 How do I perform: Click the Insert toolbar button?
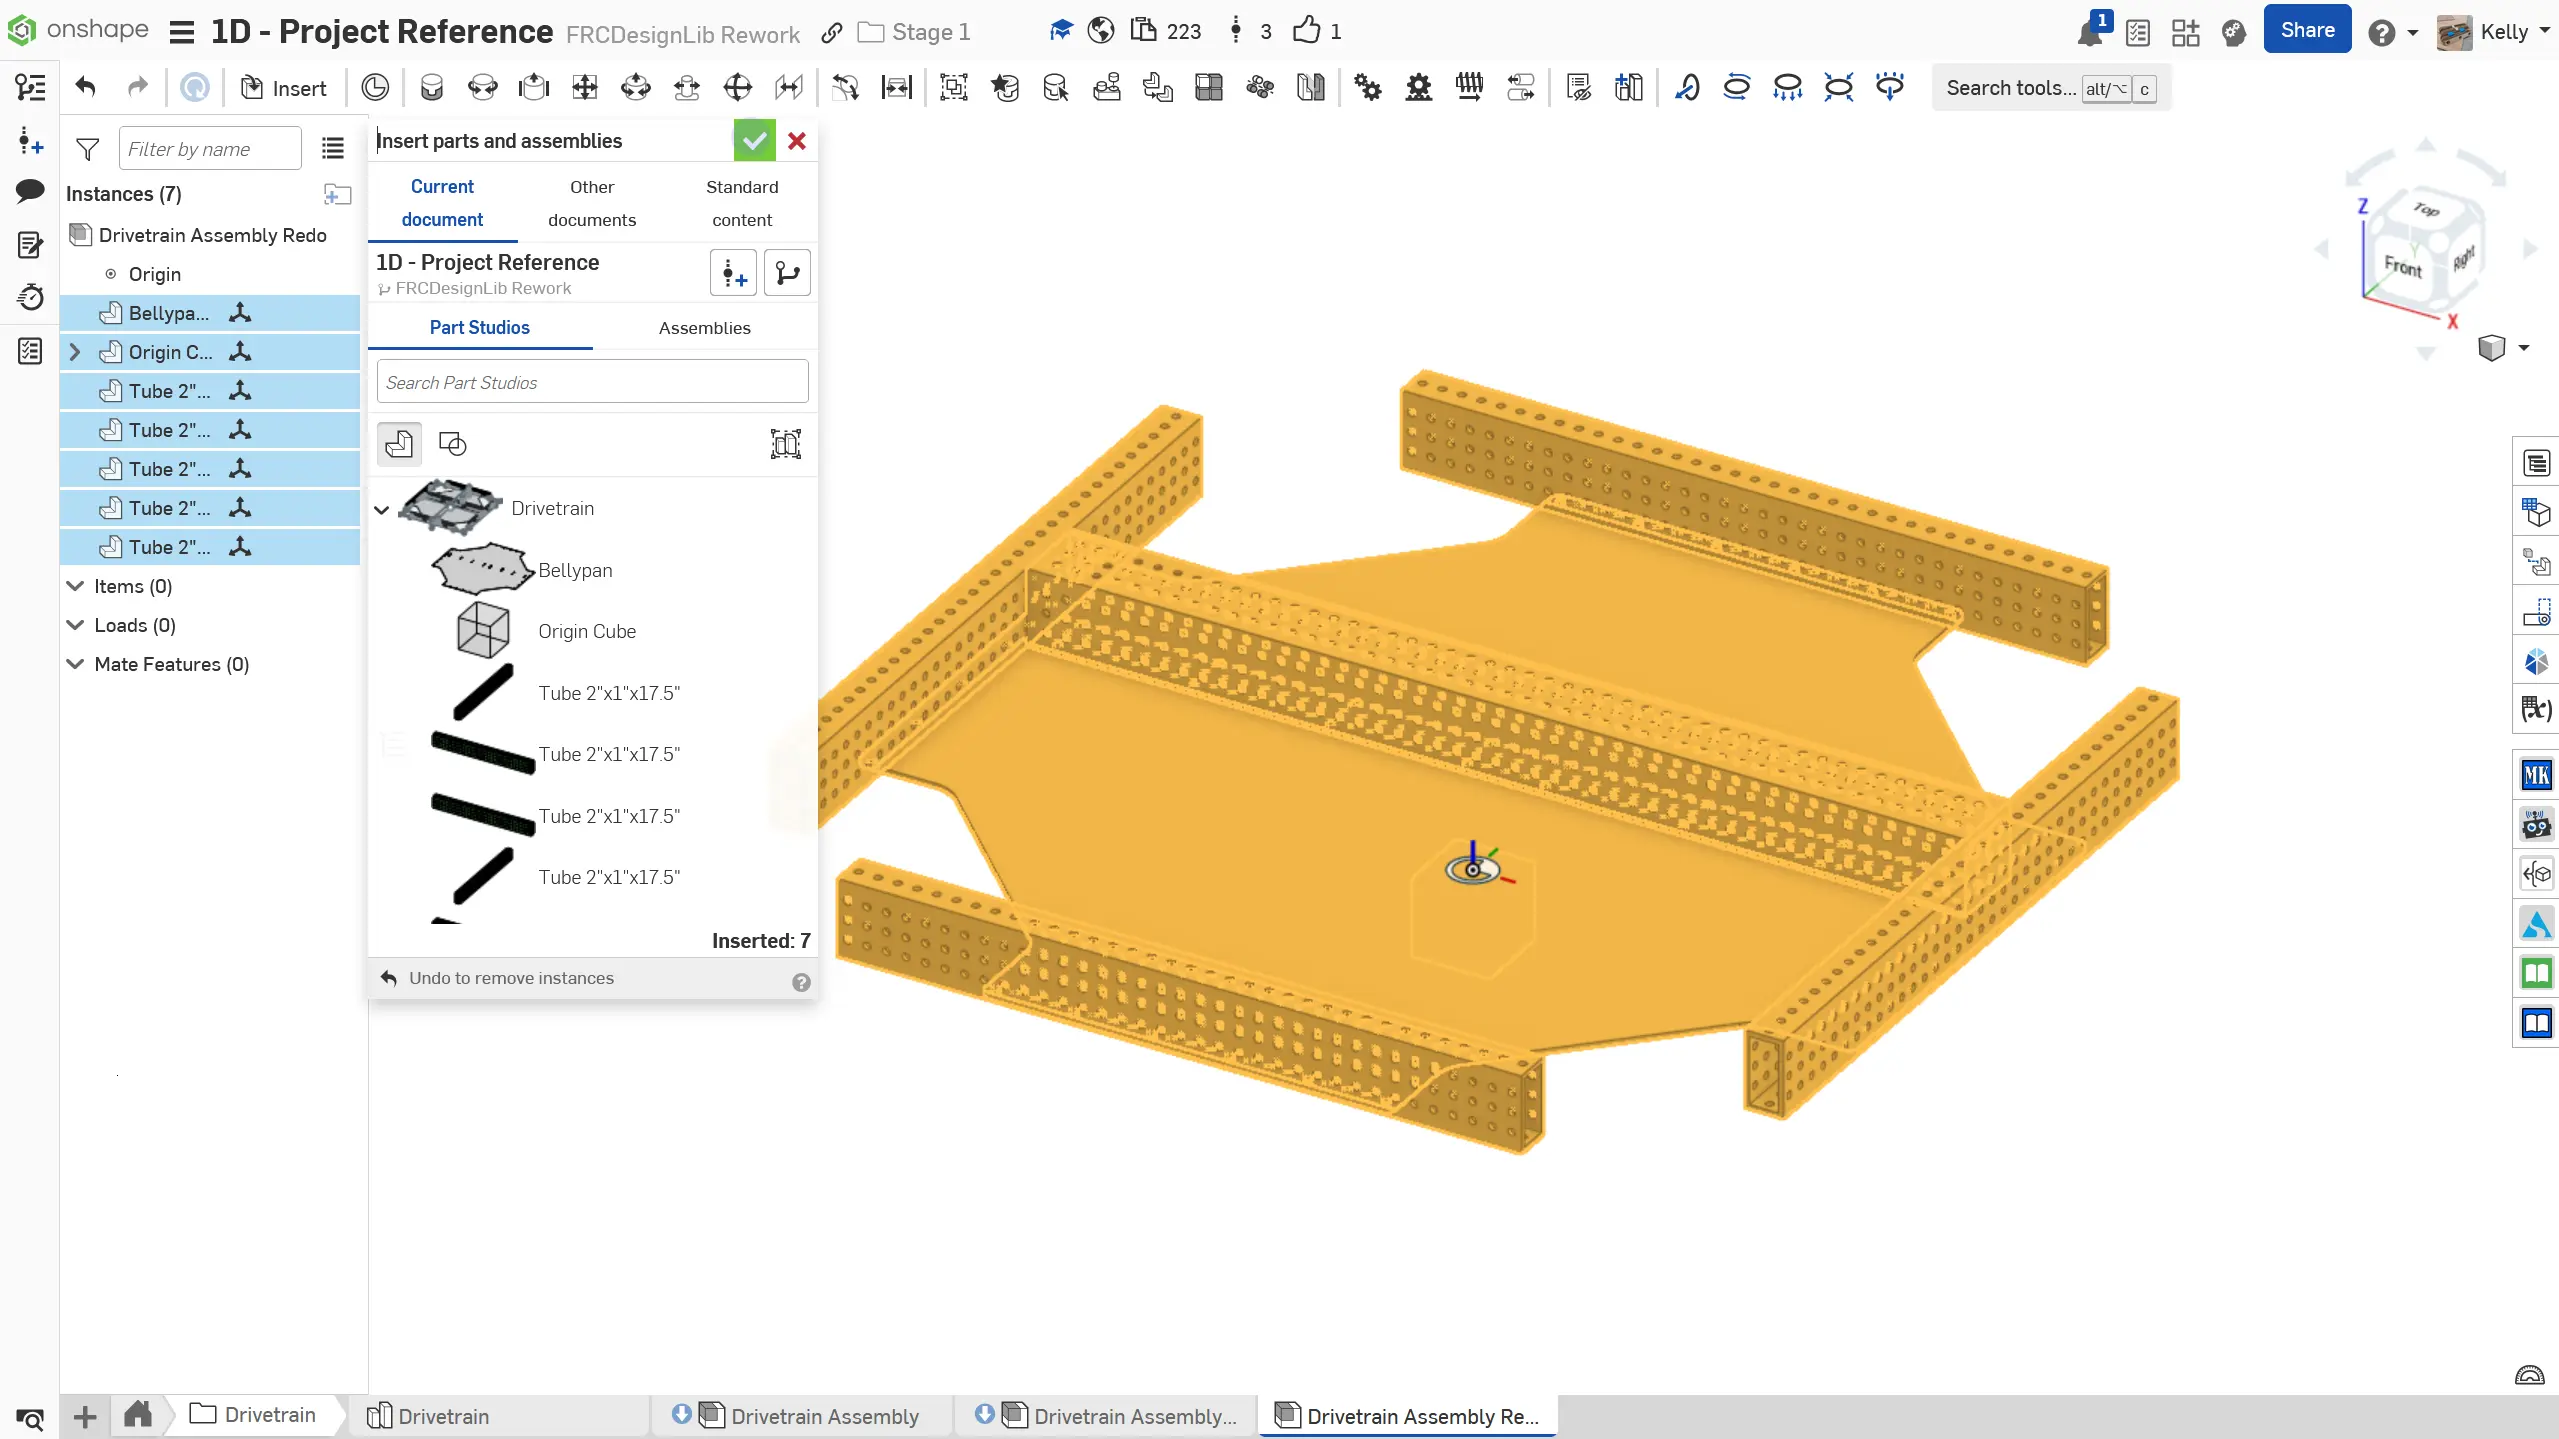point(284,88)
